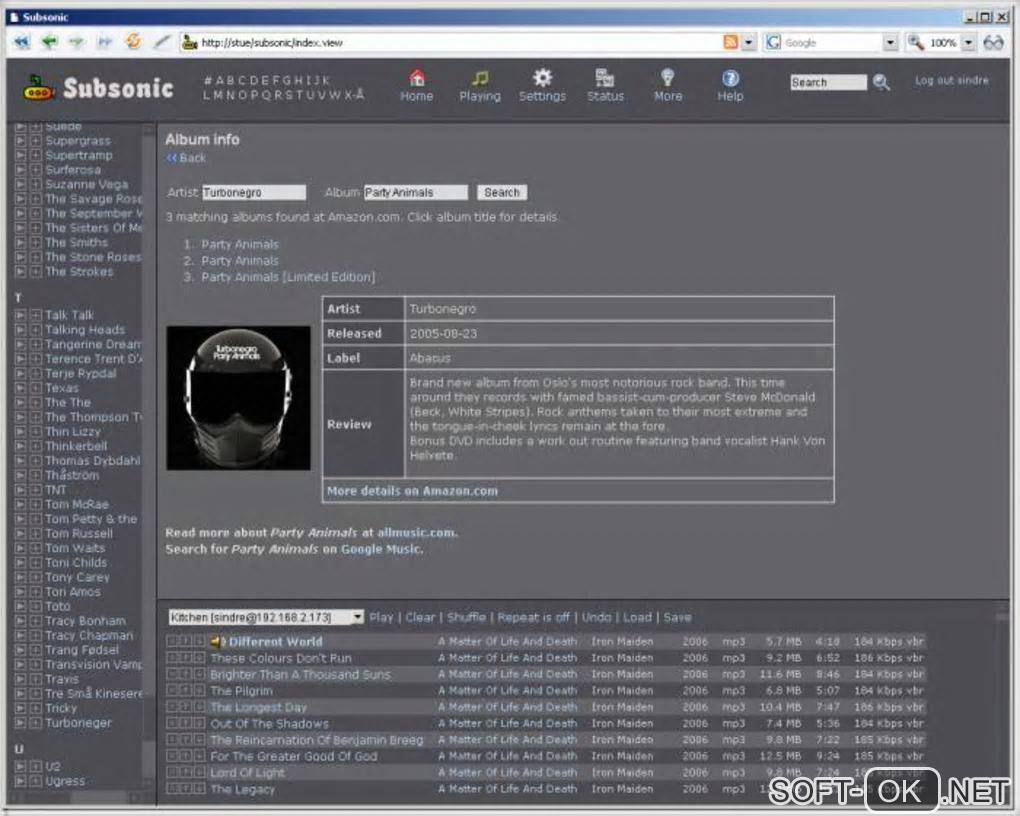
Task: Click the browser zoom magnifier icon
Action: point(916,42)
